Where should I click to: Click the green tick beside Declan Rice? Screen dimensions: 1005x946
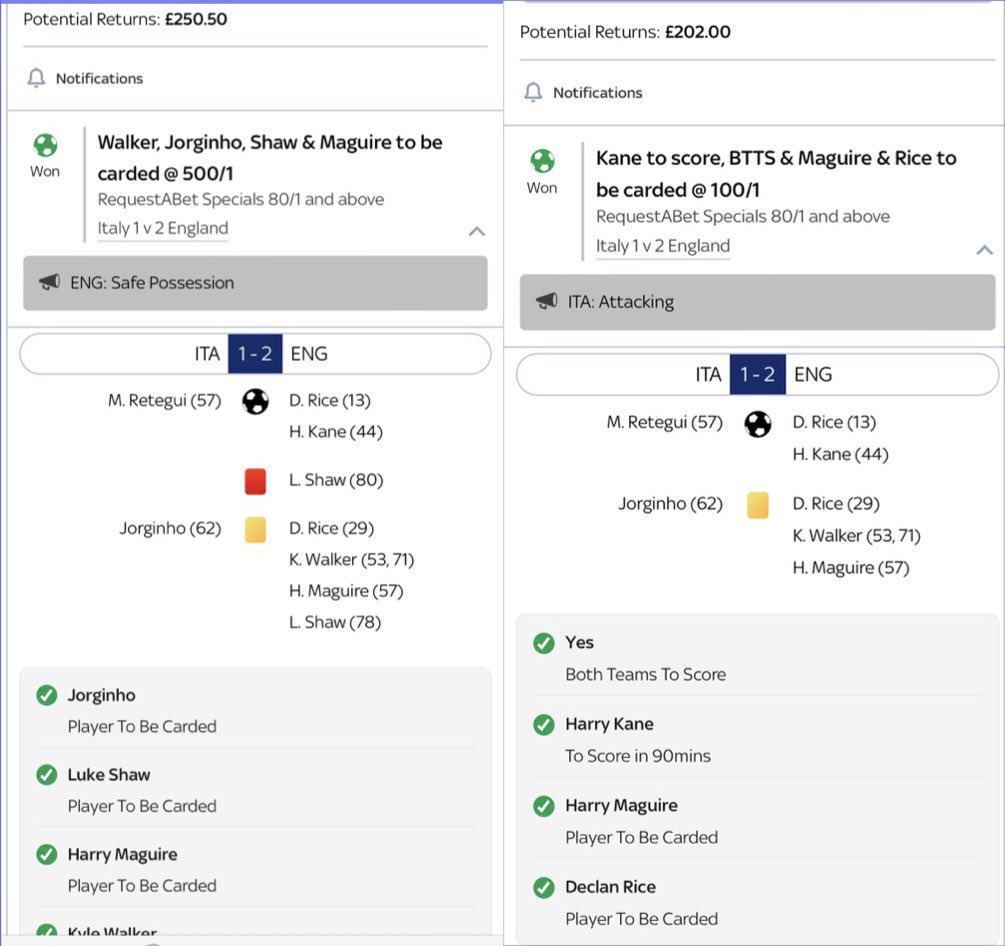pyautogui.click(x=544, y=887)
